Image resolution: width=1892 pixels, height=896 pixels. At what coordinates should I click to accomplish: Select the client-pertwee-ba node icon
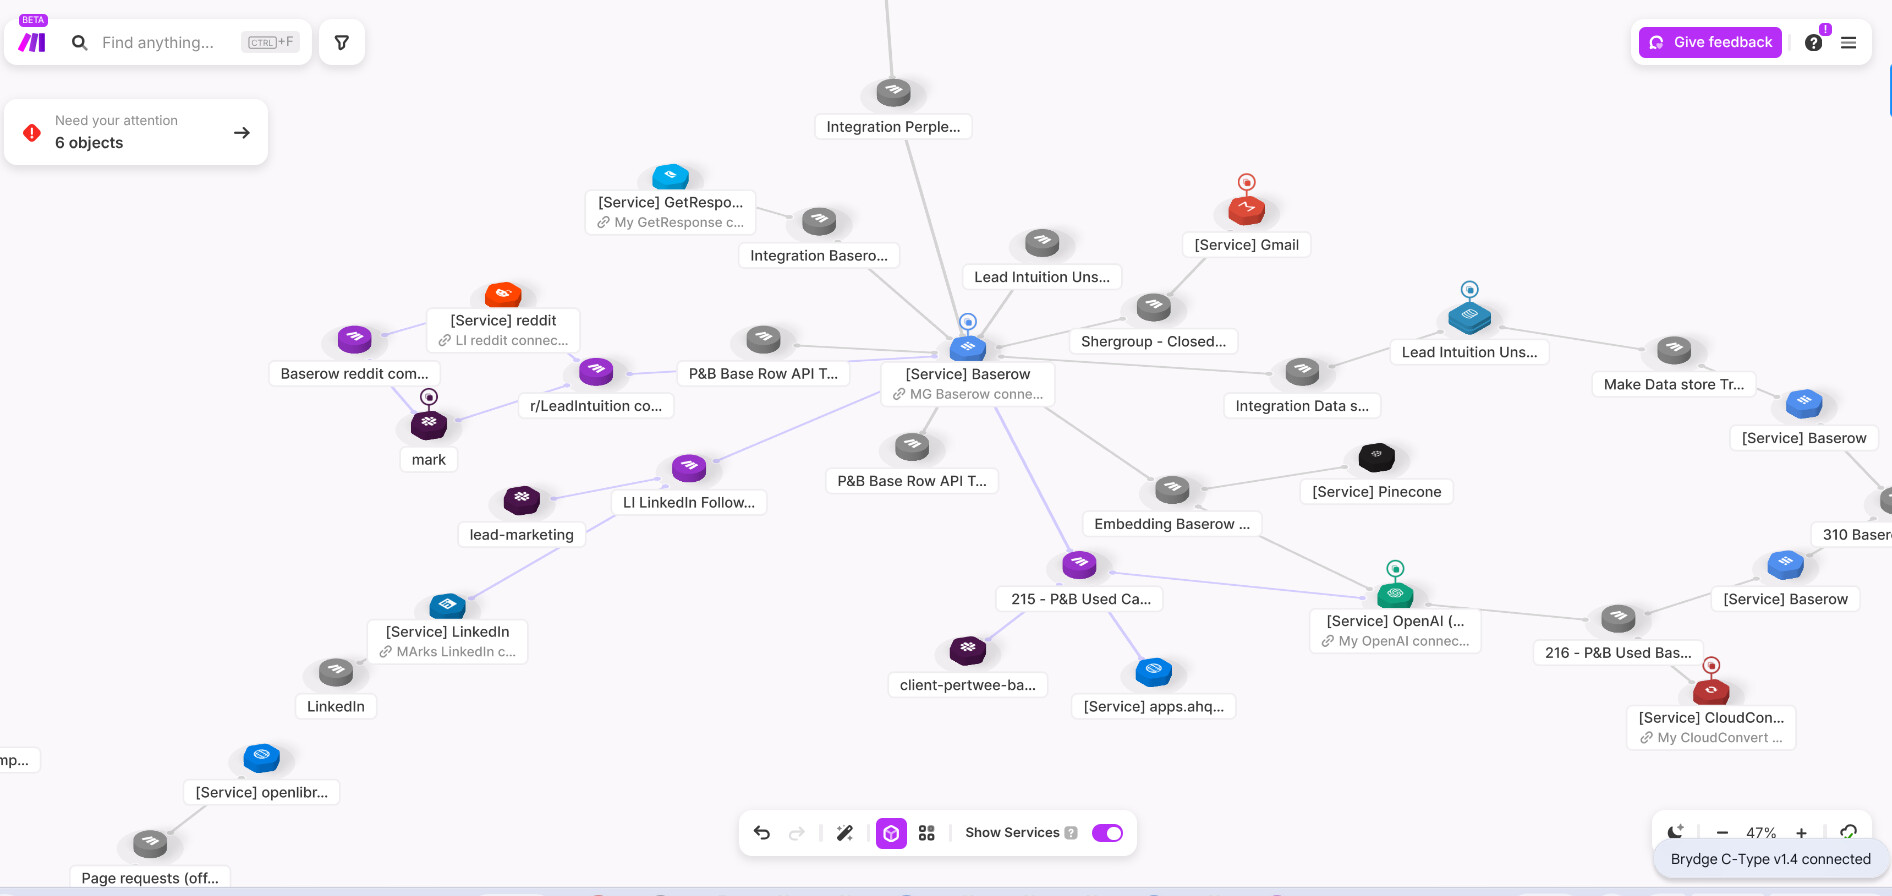[967, 650]
